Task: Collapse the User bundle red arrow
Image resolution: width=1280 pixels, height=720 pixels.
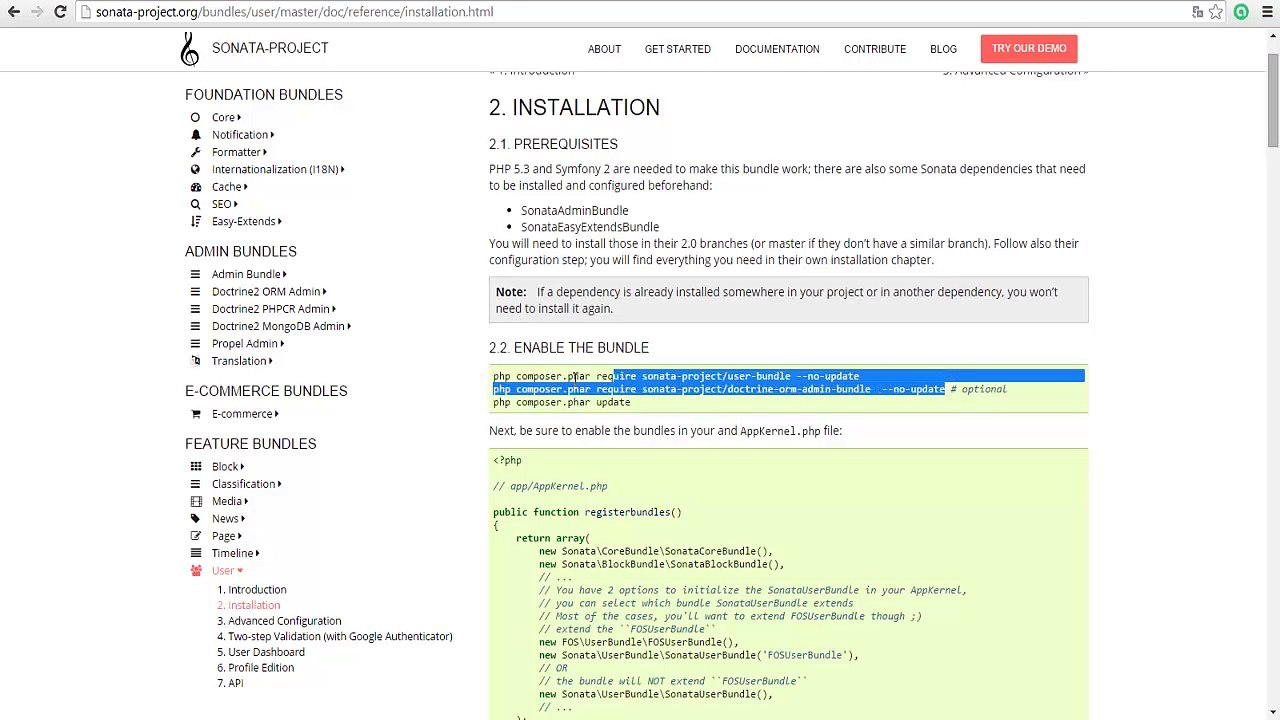Action: [x=240, y=571]
